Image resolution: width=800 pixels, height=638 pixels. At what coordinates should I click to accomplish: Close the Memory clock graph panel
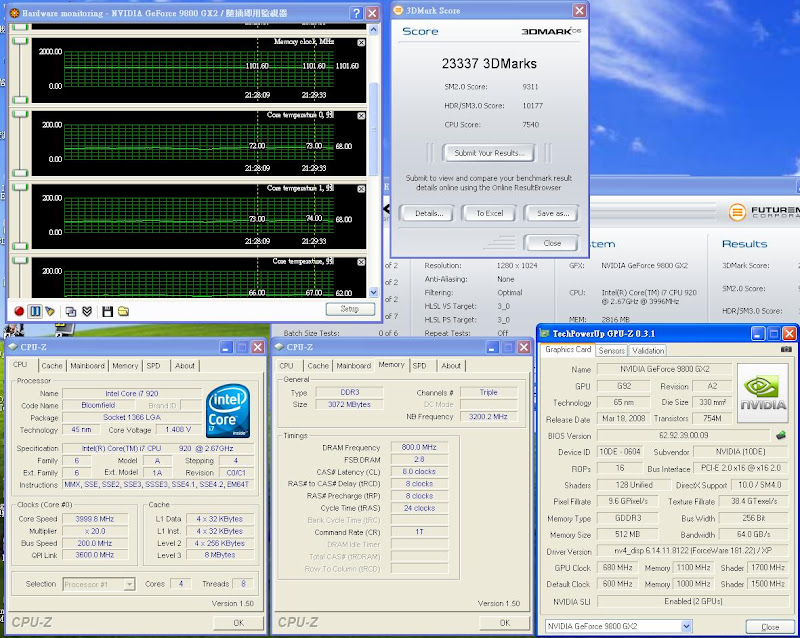point(362,44)
